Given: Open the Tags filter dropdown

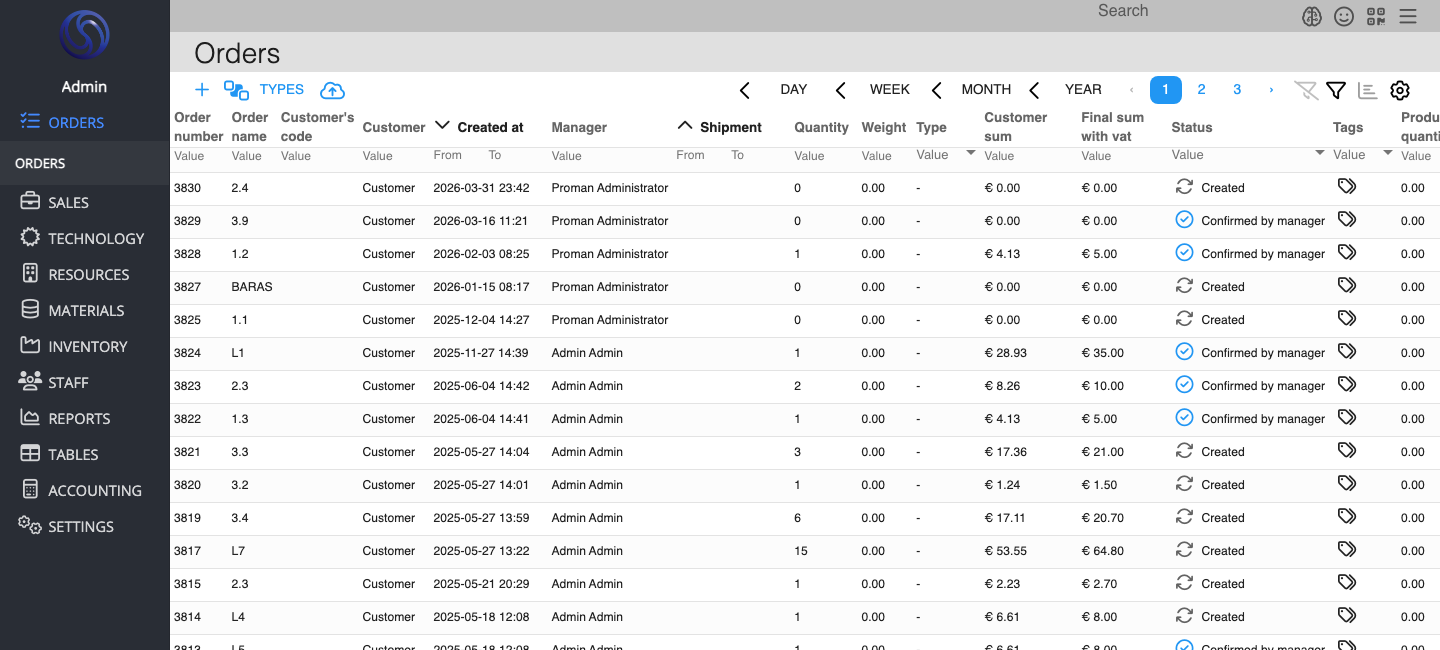Looking at the screenshot, I should coord(1388,154).
